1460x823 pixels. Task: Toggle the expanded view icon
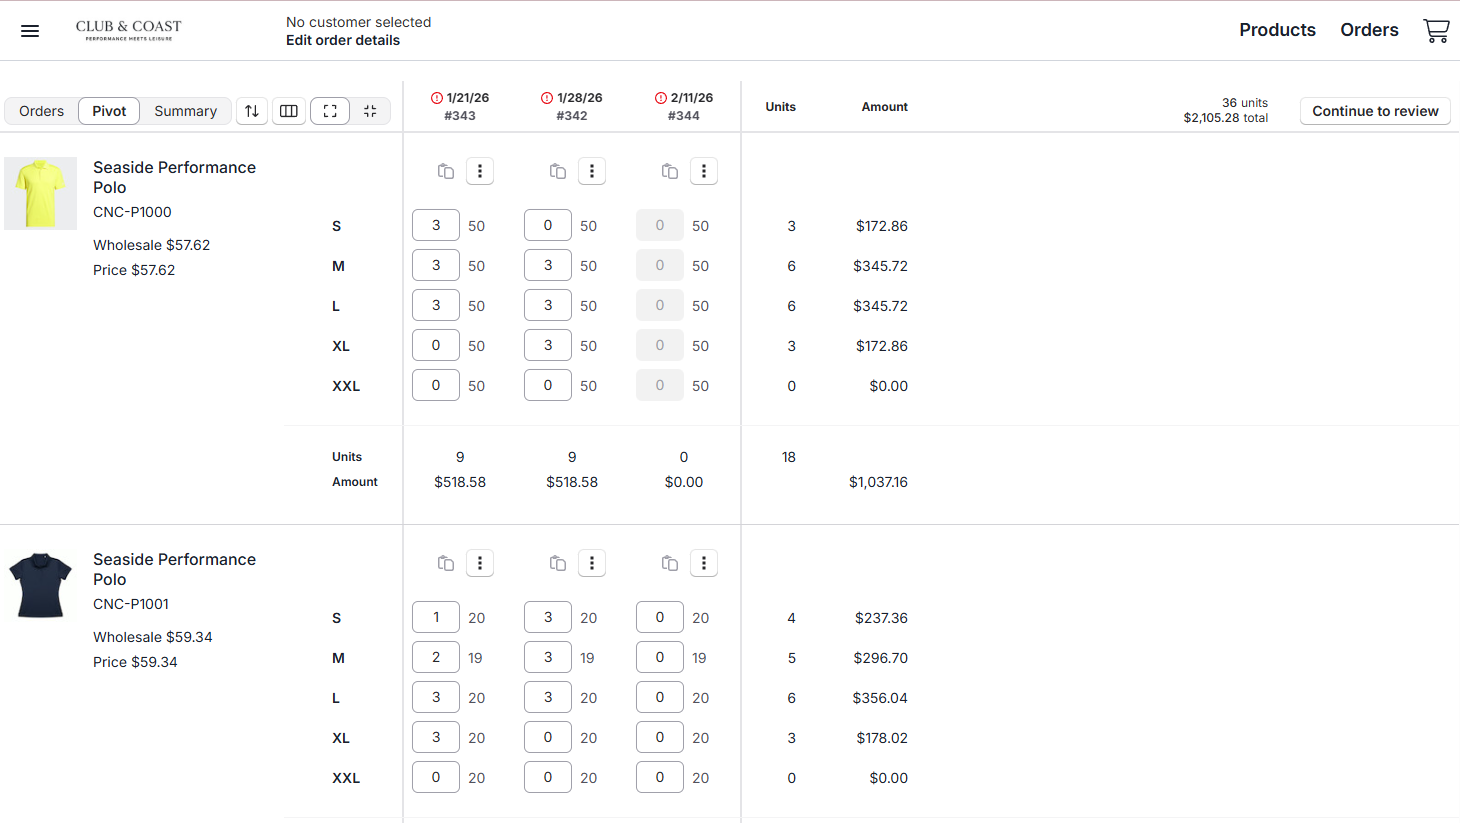click(x=330, y=111)
